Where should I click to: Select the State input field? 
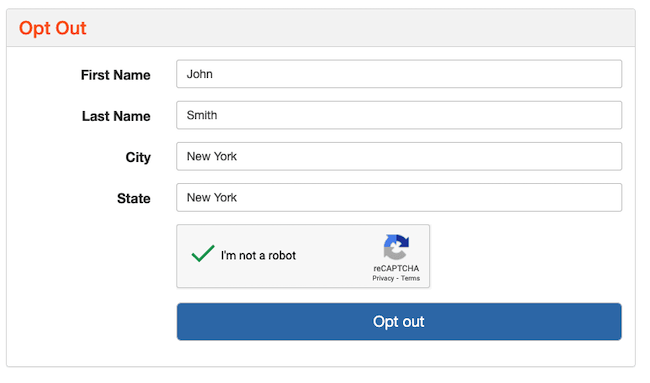(399, 198)
